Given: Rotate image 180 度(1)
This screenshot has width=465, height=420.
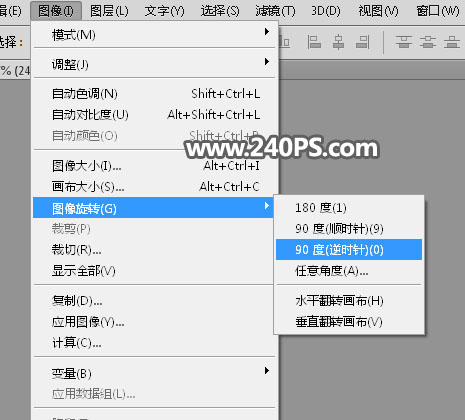Looking at the screenshot, I should pos(349,208).
